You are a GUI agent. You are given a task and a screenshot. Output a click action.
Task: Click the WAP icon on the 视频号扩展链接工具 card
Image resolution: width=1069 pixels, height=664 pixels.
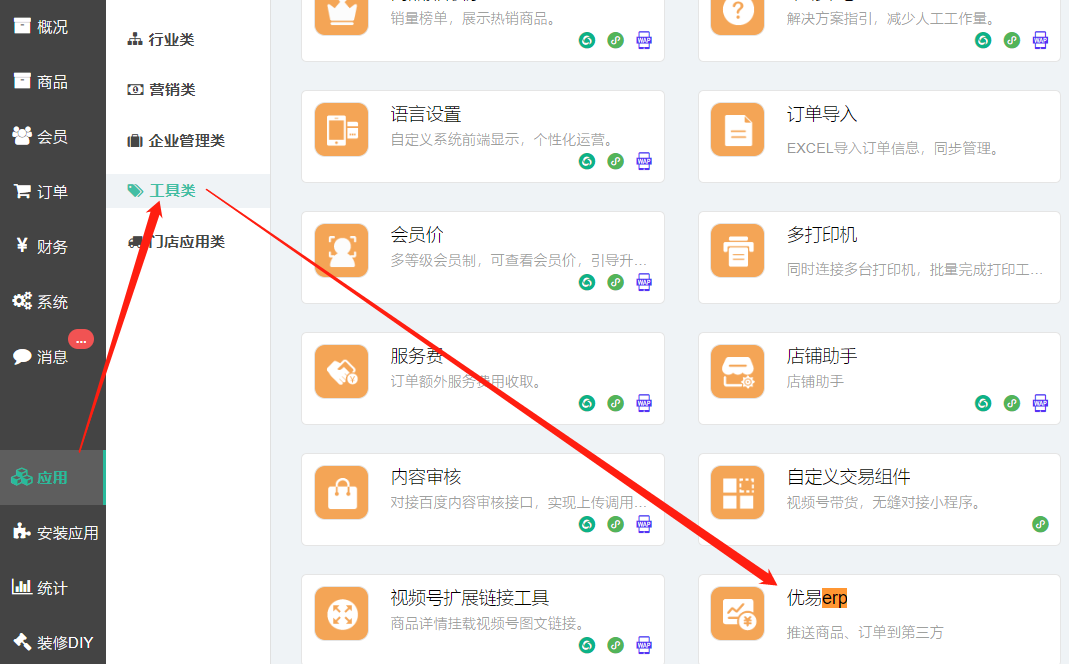(x=644, y=645)
